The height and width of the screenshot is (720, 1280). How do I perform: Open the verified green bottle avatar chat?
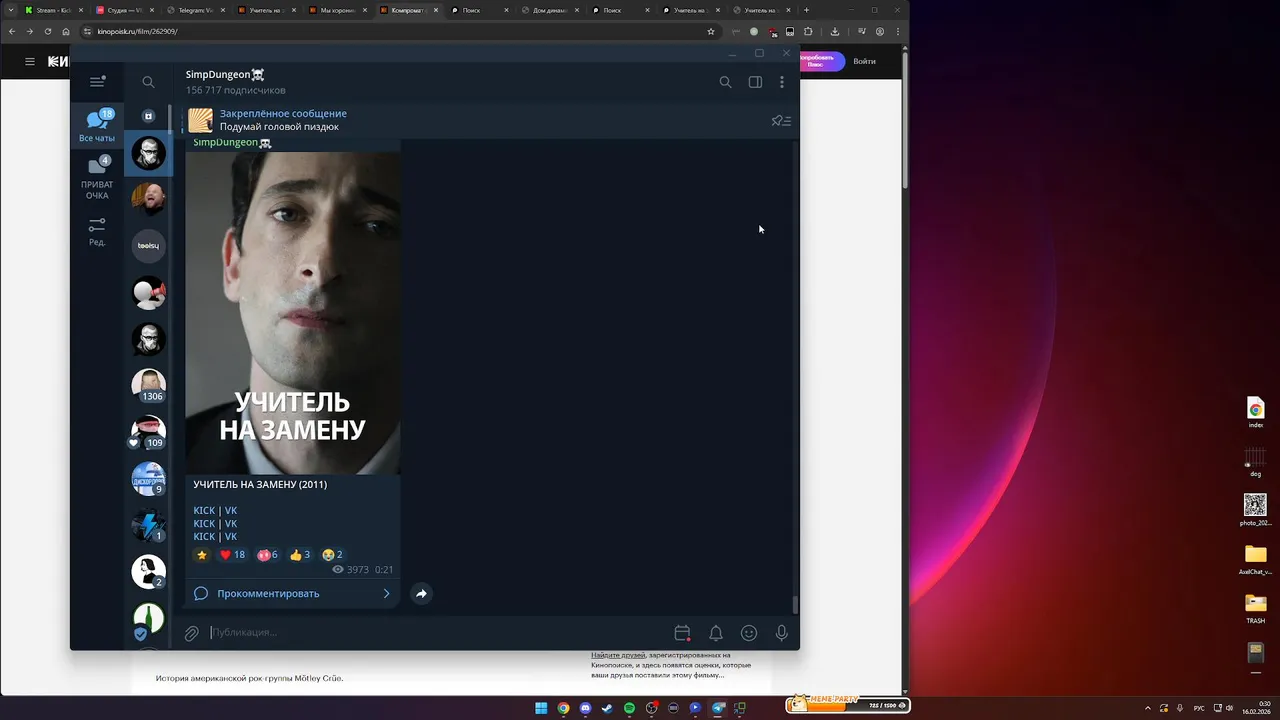[x=149, y=620]
